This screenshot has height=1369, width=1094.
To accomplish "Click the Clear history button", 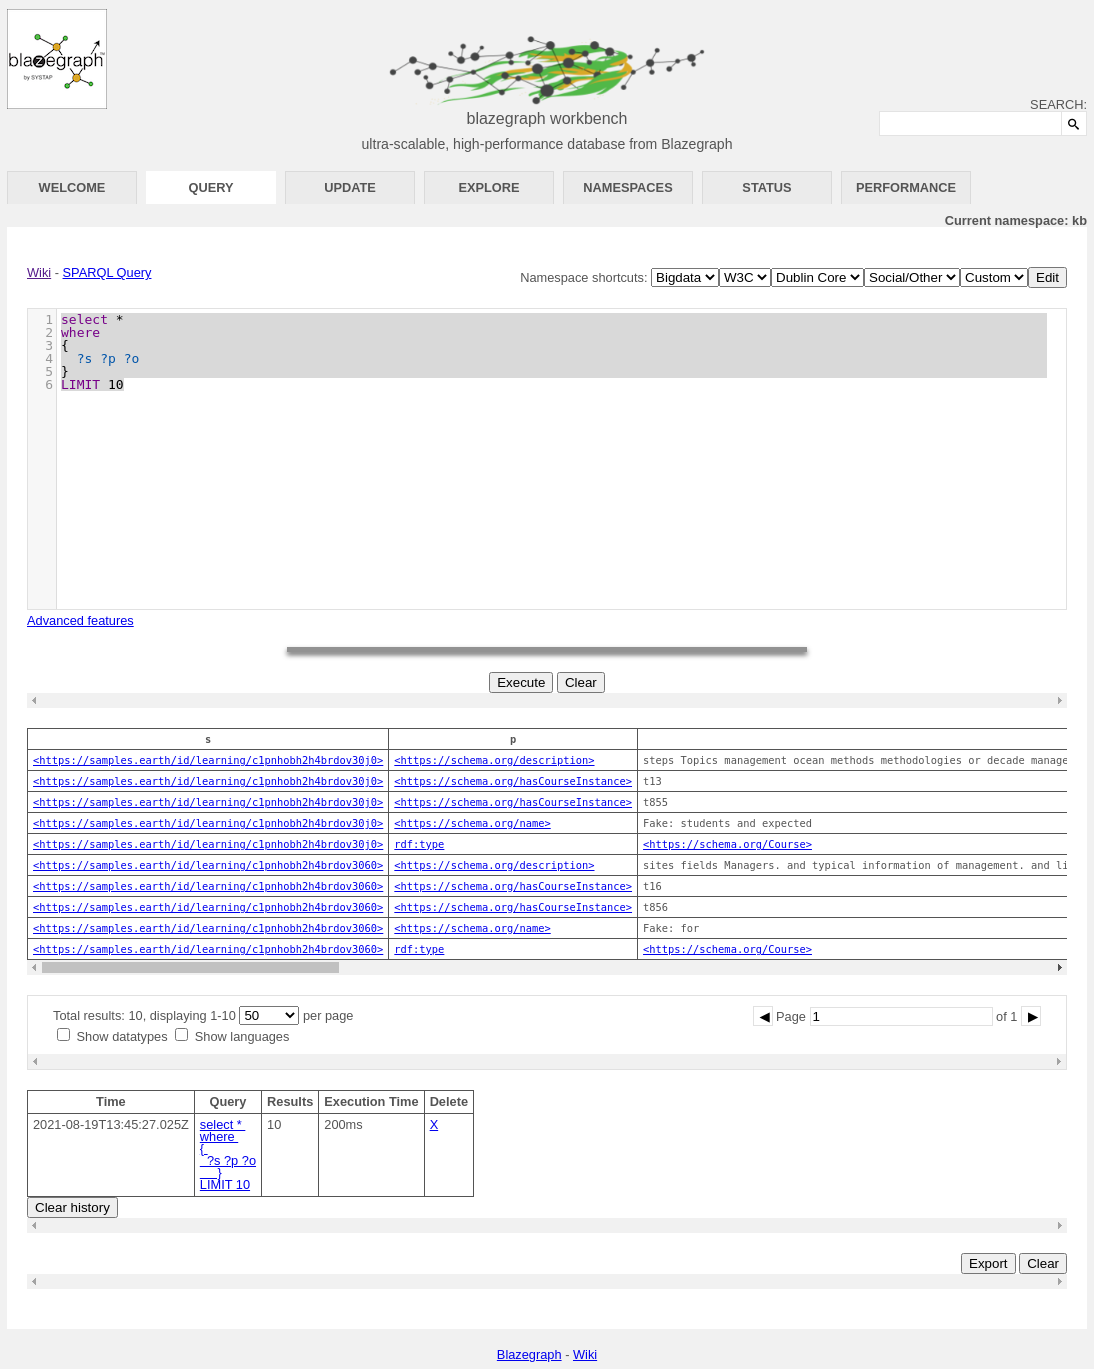I will pyautogui.click(x=72, y=1208).
